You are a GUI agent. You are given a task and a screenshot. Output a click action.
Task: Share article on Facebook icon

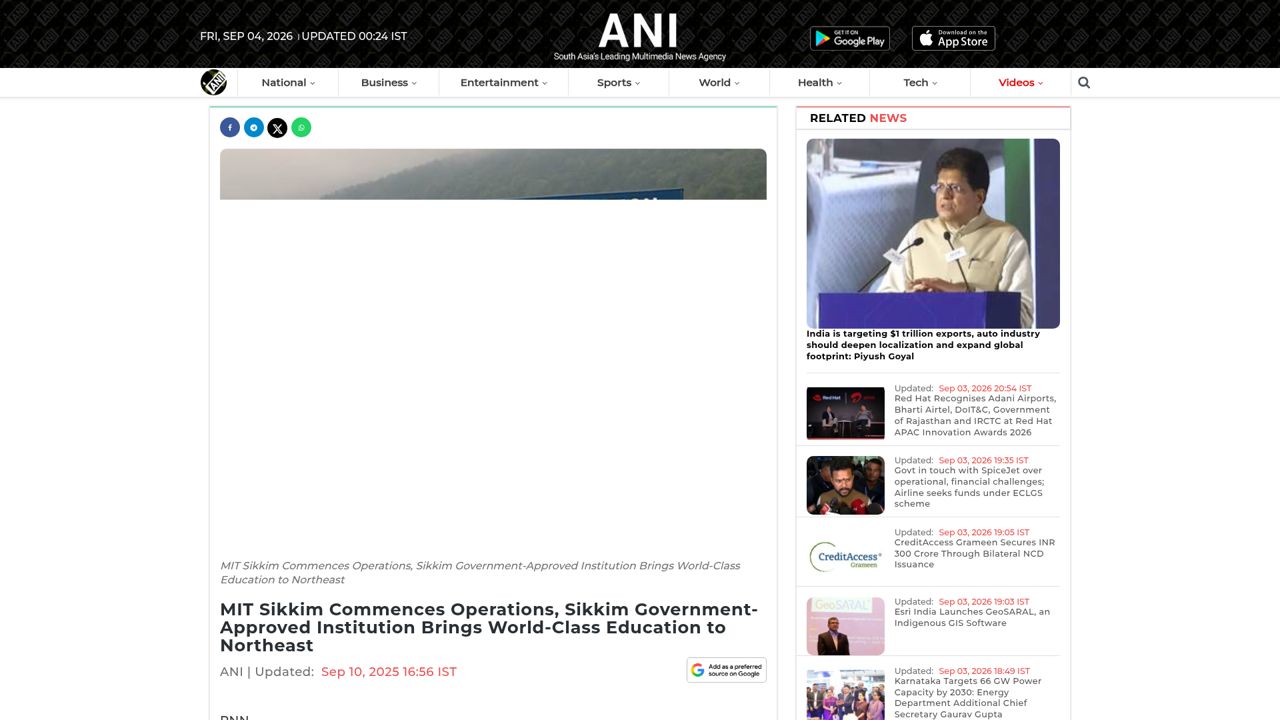point(230,127)
